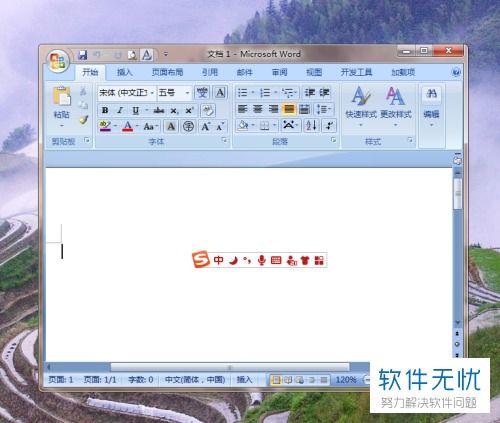Open Word help icon
Viewport: 500px width, 423px height.
pos(456,72)
